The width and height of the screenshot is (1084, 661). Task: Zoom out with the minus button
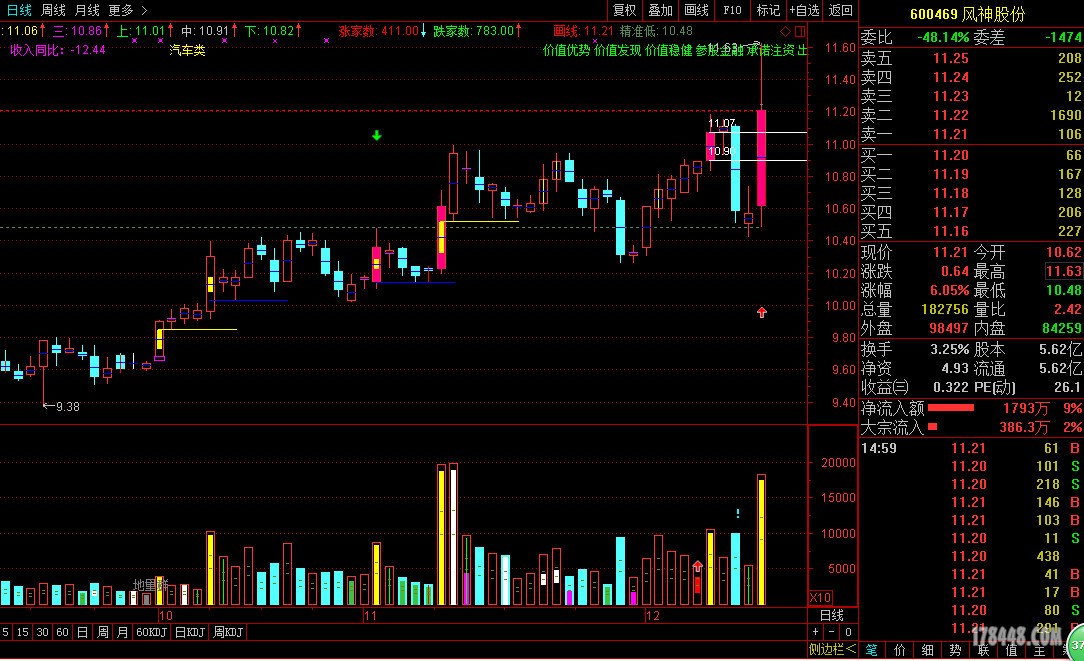832,632
